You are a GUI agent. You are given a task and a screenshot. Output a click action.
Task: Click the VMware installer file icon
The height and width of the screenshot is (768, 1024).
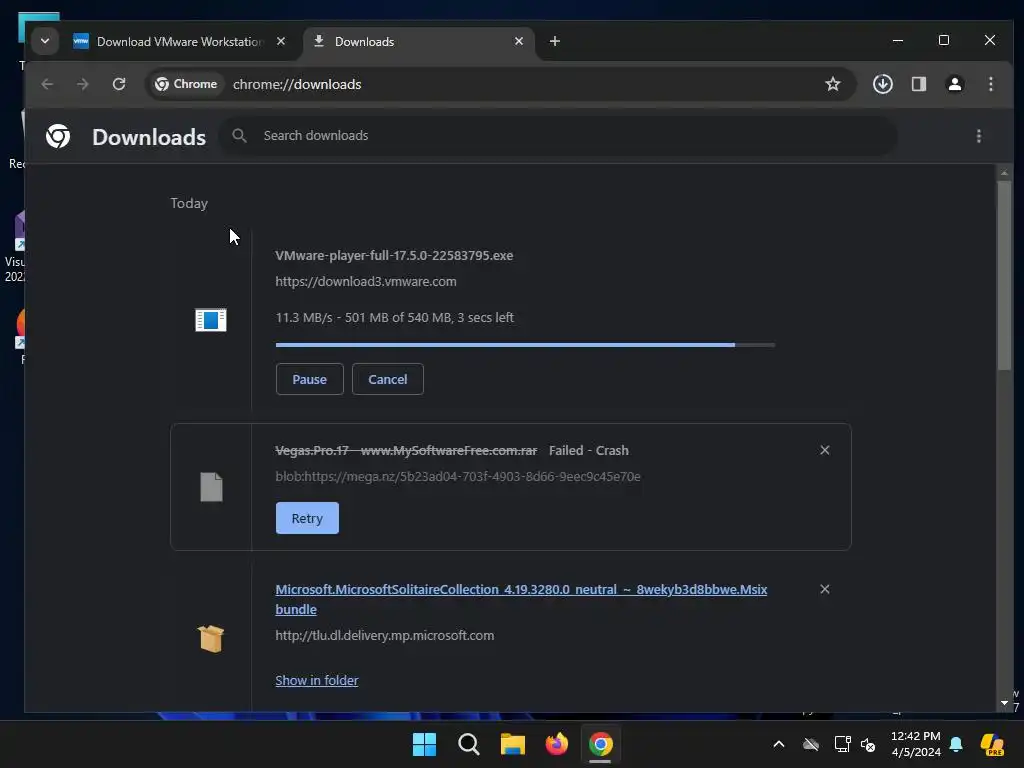tap(211, 320)
